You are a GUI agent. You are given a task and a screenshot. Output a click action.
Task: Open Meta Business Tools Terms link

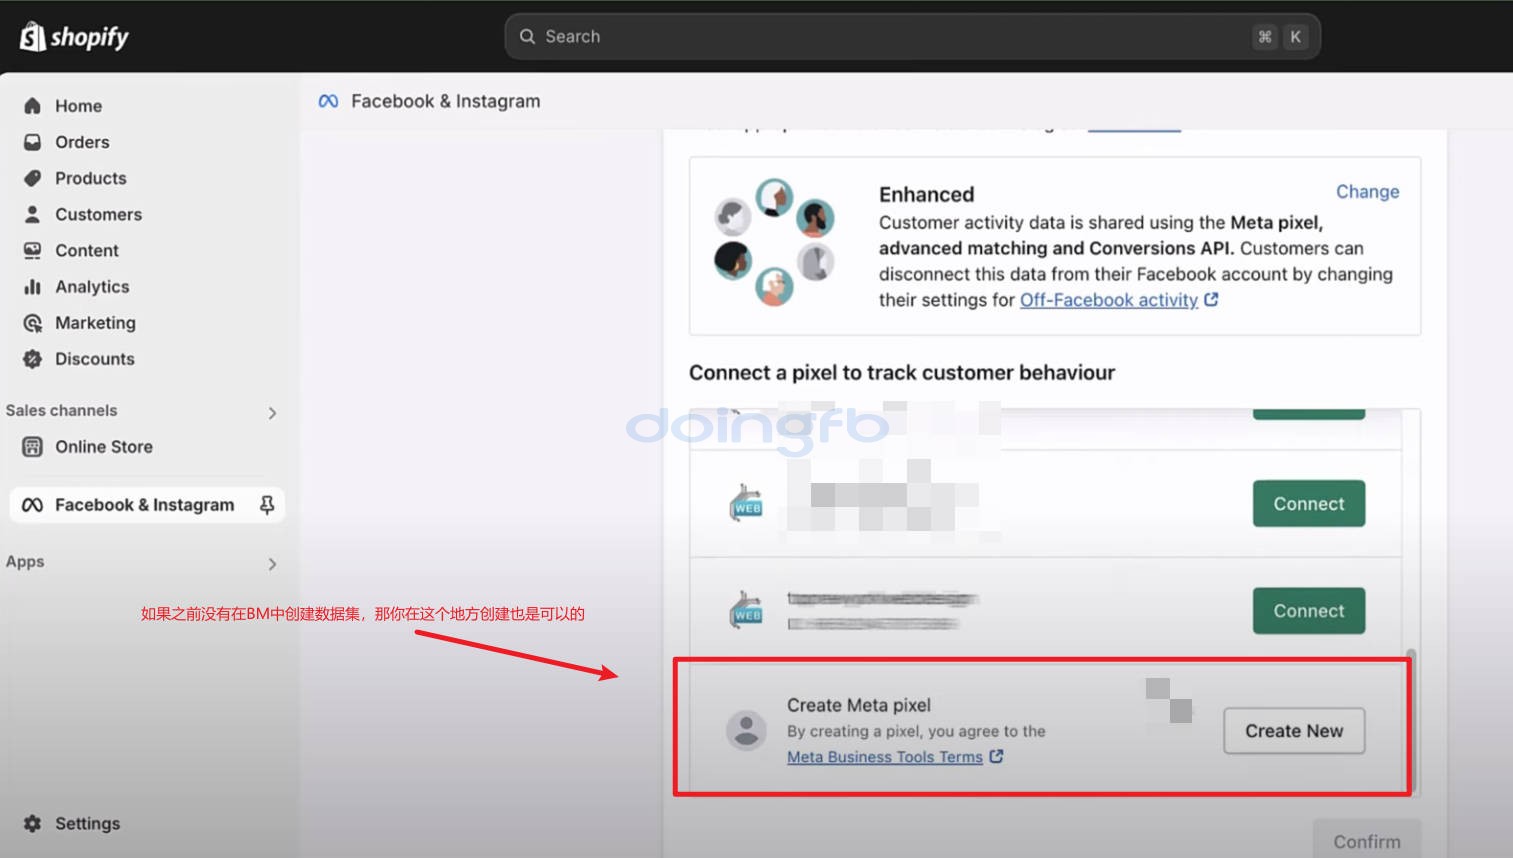(x=885, y=757)
